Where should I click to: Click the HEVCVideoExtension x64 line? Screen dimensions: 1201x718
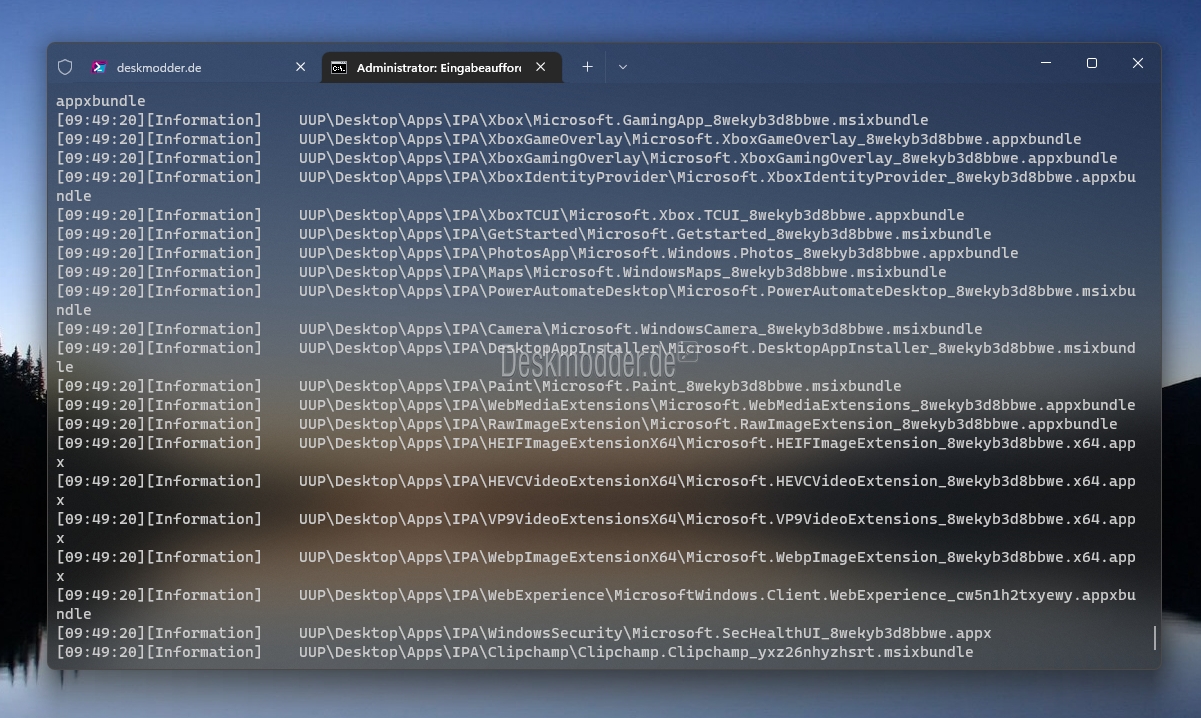tap(596, 490)
